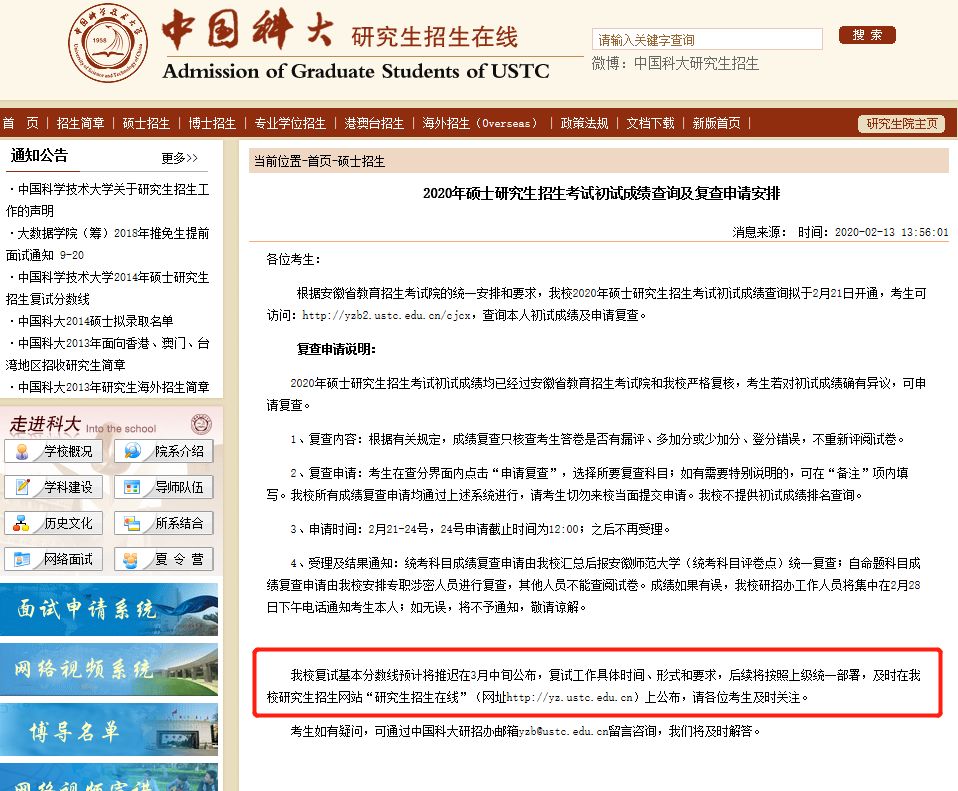Click the 通知公告 section heading
The height and width of the screenshot is (791, 958).
[38, 155]
